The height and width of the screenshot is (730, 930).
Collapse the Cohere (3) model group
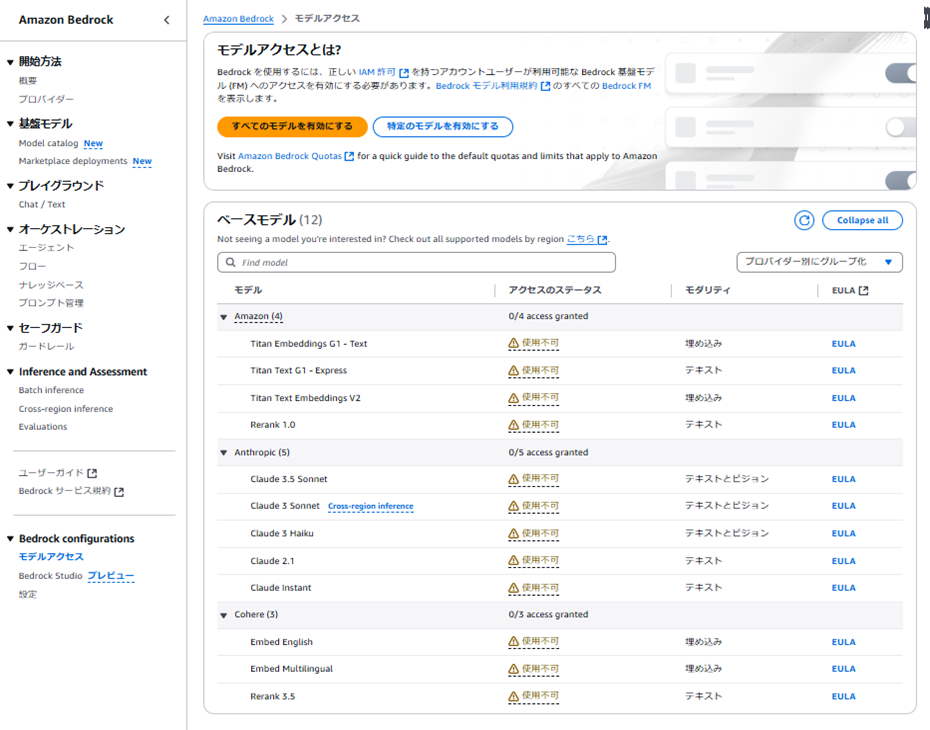pyautogui.click(x=224, y=615)
